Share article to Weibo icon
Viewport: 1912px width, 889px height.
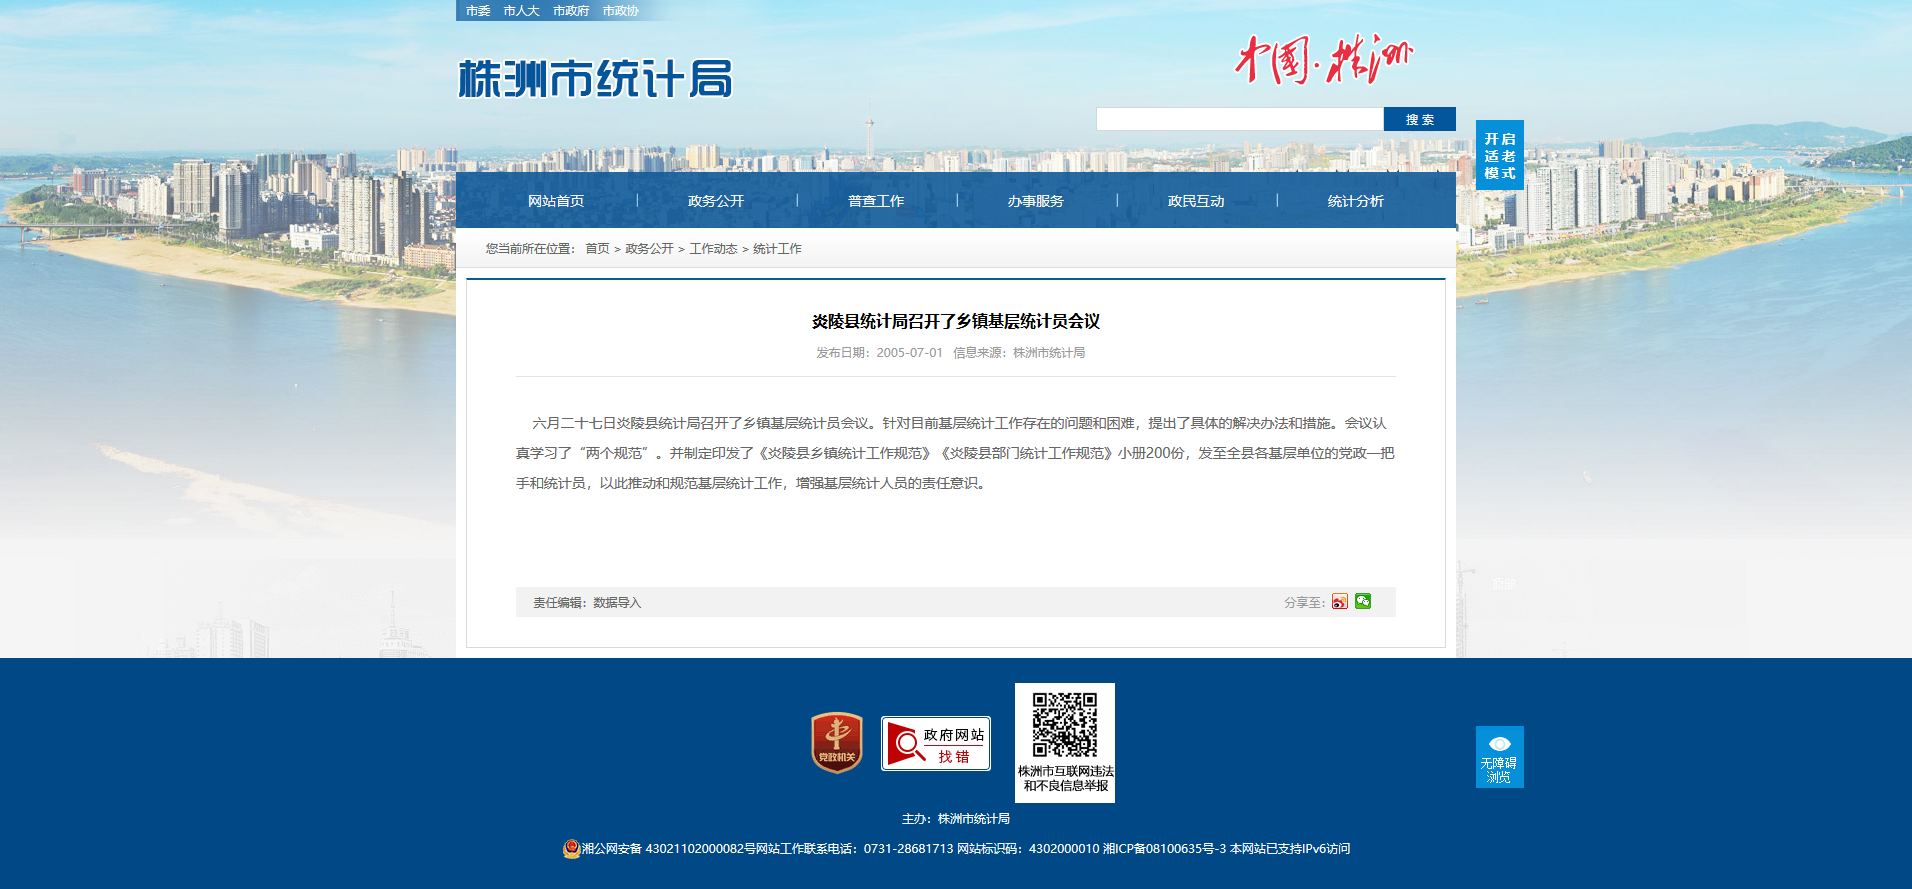coord(1339,602)
